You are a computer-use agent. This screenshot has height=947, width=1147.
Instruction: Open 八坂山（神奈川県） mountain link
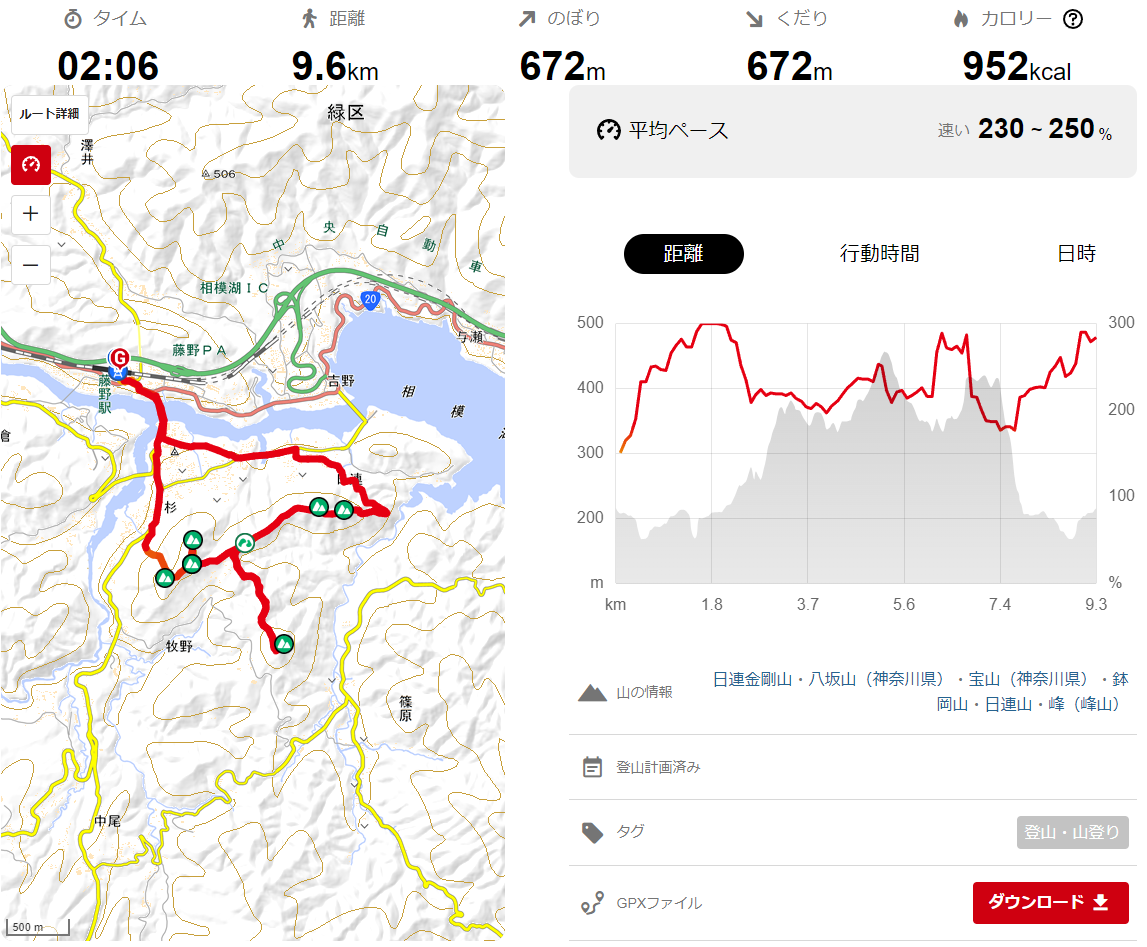pyautogui.click(x=876, y=679)
